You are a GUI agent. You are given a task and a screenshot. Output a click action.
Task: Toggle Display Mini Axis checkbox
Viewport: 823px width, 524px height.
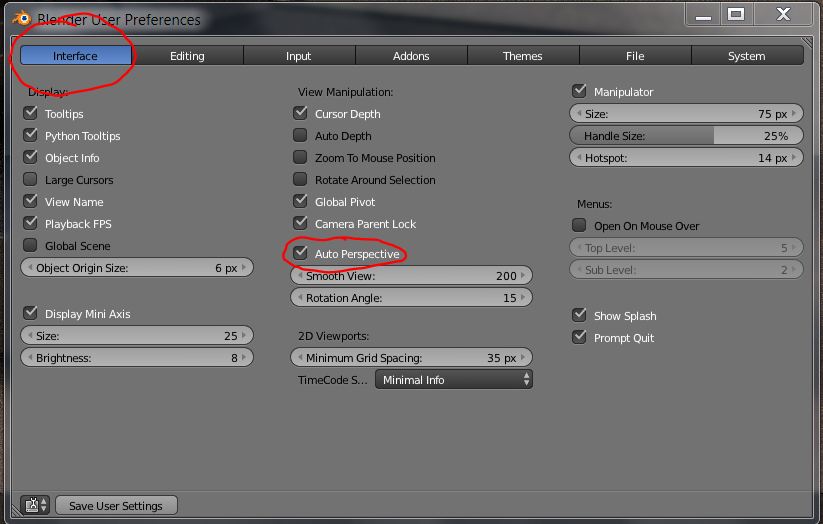(30, 313)
